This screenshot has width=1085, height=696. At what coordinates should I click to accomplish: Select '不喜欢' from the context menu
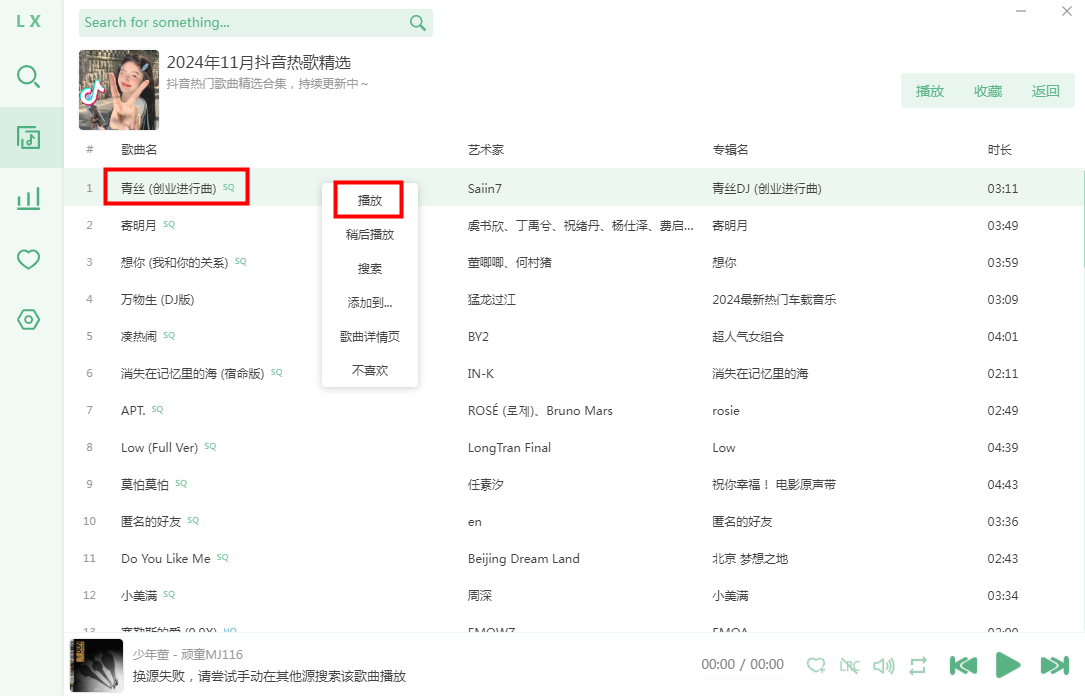pos(370,370)
